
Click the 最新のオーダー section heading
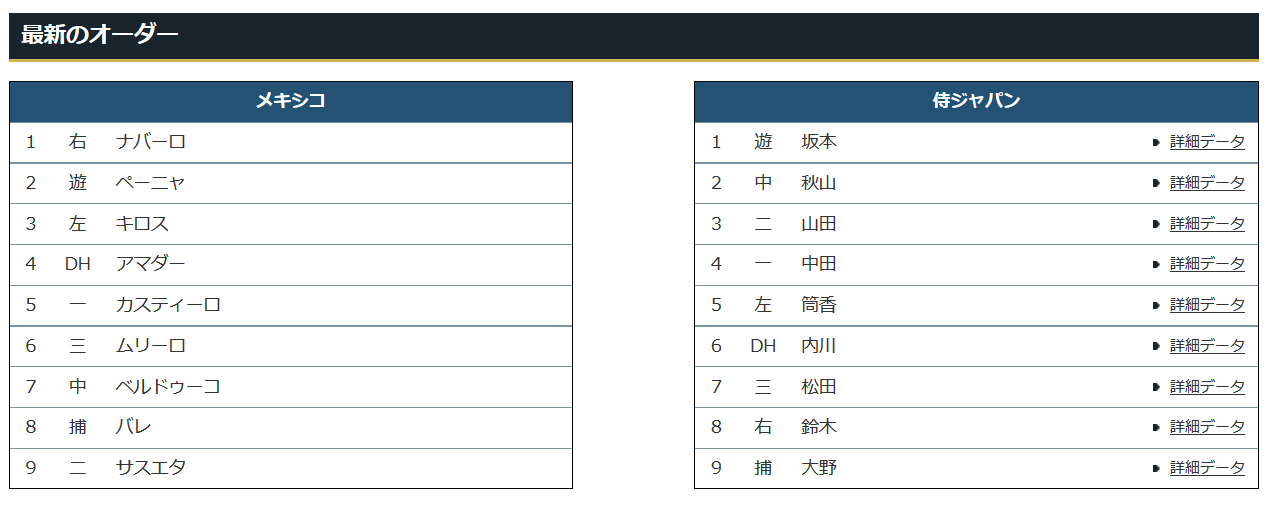(99, 34)
